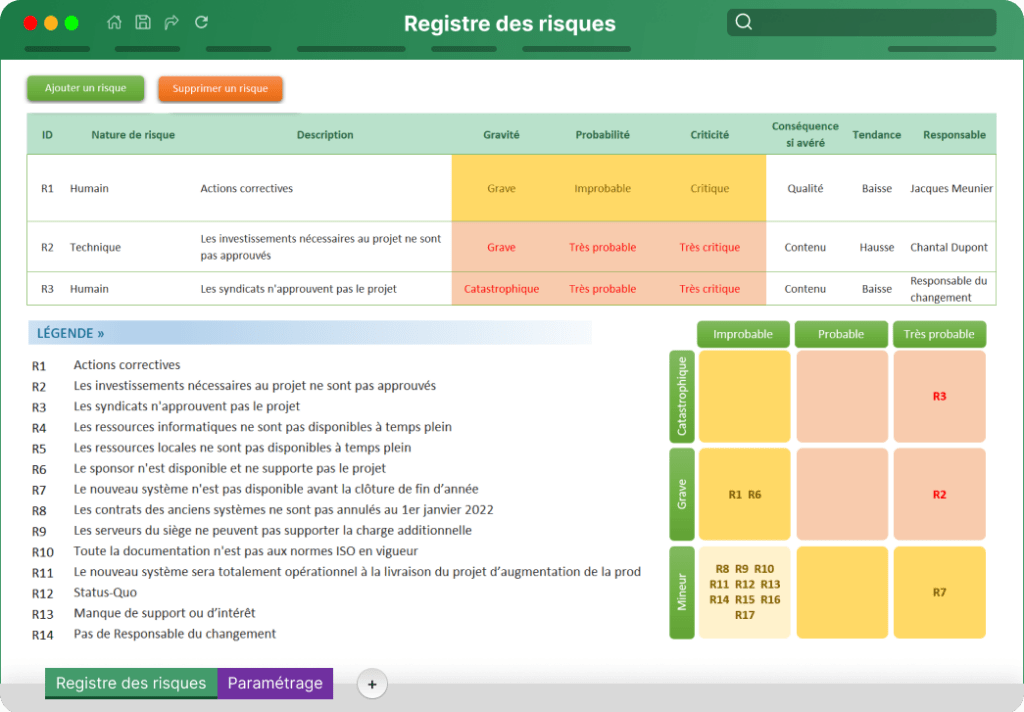
Task: Click the Description column header
Action: pyautogui.click(x=325, y=135)
